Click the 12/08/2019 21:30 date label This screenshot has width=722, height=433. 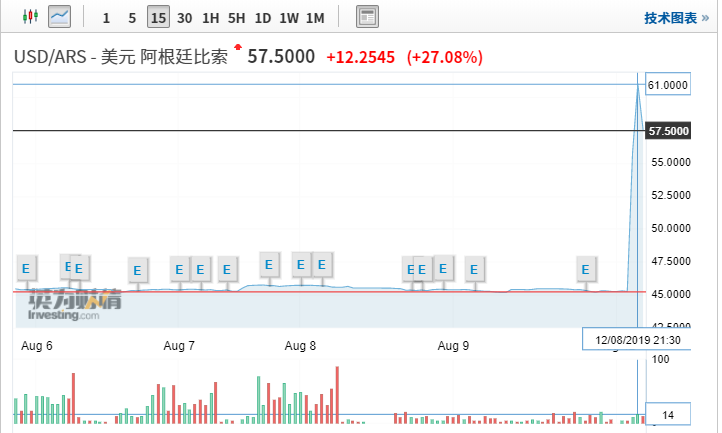pos(637,340)
